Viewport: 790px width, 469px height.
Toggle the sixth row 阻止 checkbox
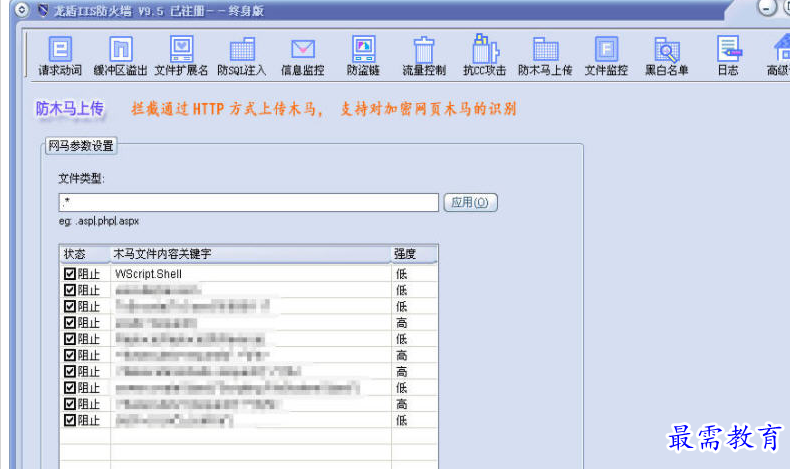pyautogui.click(x=70, y=355)
